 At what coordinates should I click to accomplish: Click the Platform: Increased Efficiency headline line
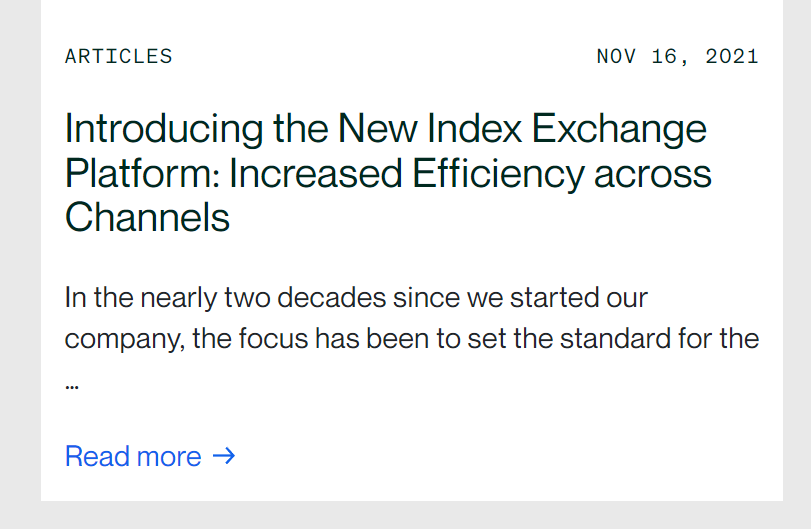388,174
